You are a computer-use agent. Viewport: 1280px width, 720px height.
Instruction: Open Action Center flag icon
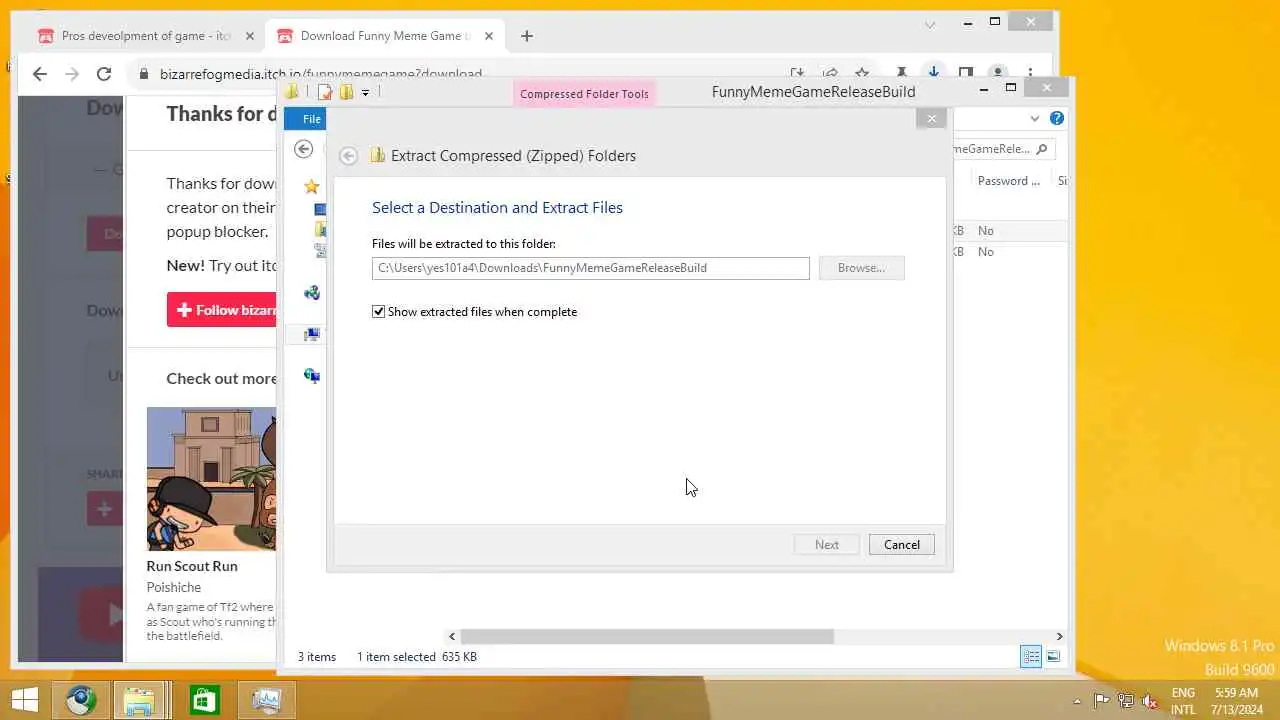1101,701
